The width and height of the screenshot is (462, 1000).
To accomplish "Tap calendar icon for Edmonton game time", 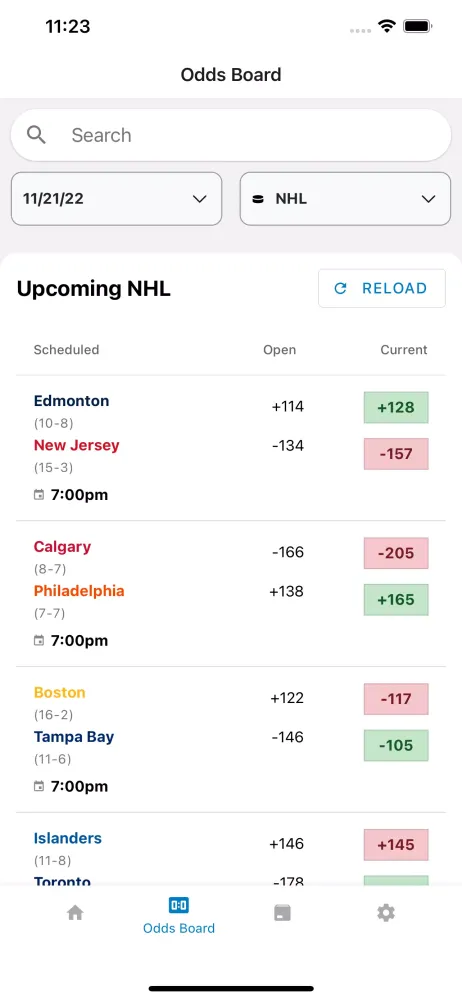I will 39,495.
